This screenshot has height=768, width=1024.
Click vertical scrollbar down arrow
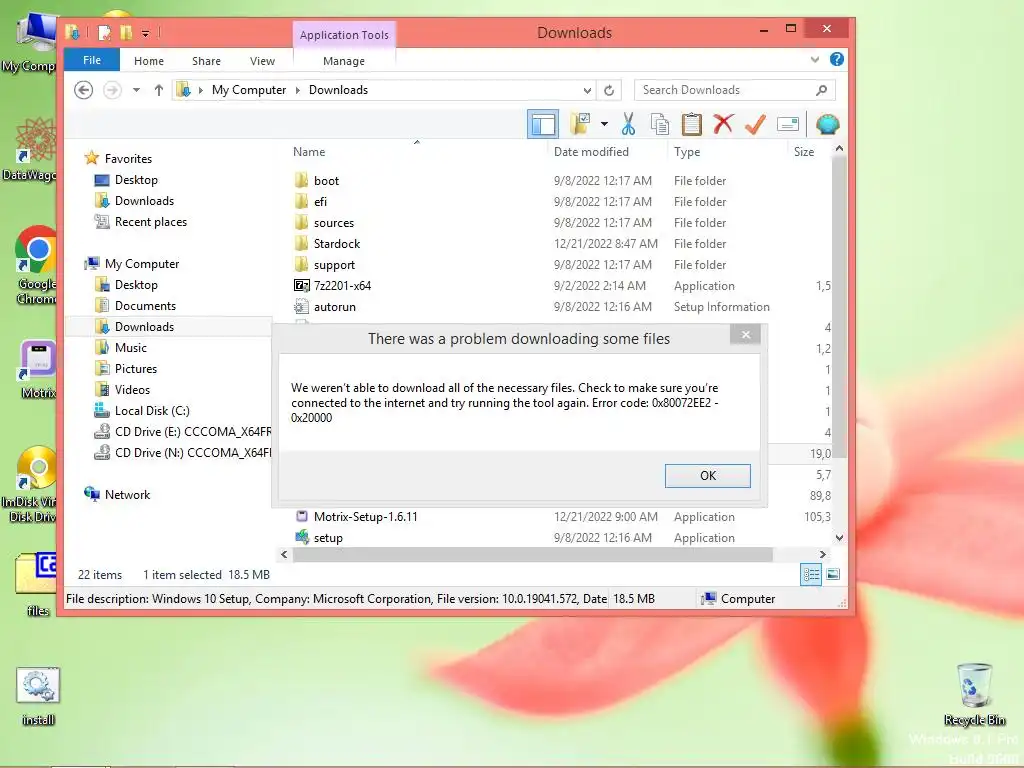pyautogui.click(x=839, y=537)
